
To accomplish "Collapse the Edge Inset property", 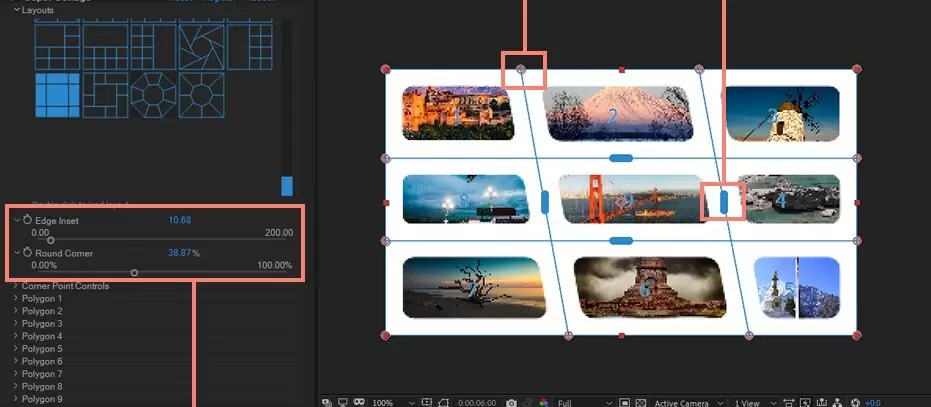I will pyautogui.click(x=17, y=220).
